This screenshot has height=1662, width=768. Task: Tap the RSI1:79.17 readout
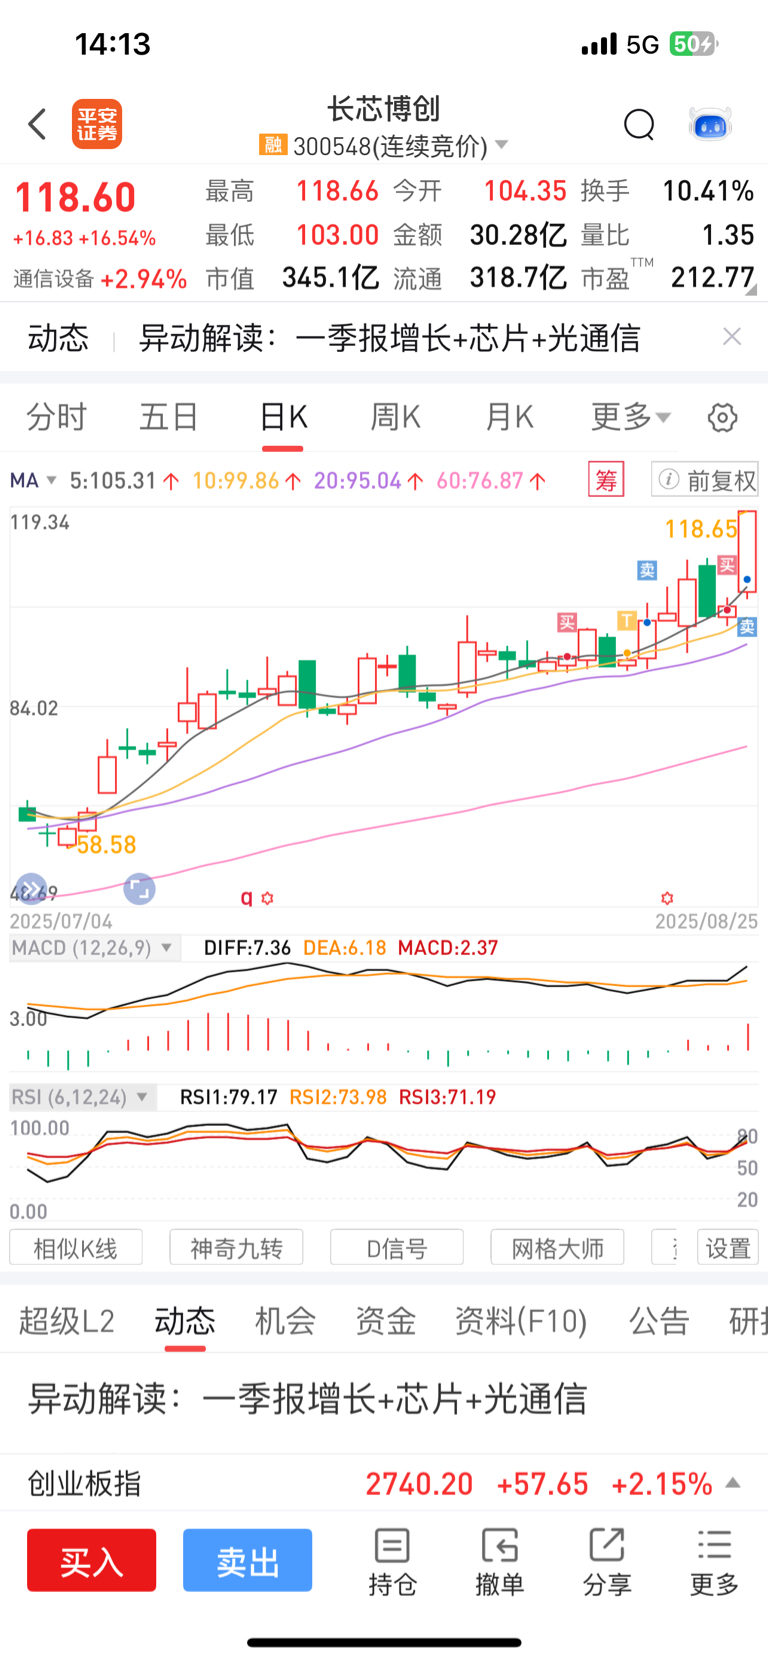click(x=229, y=1097)
